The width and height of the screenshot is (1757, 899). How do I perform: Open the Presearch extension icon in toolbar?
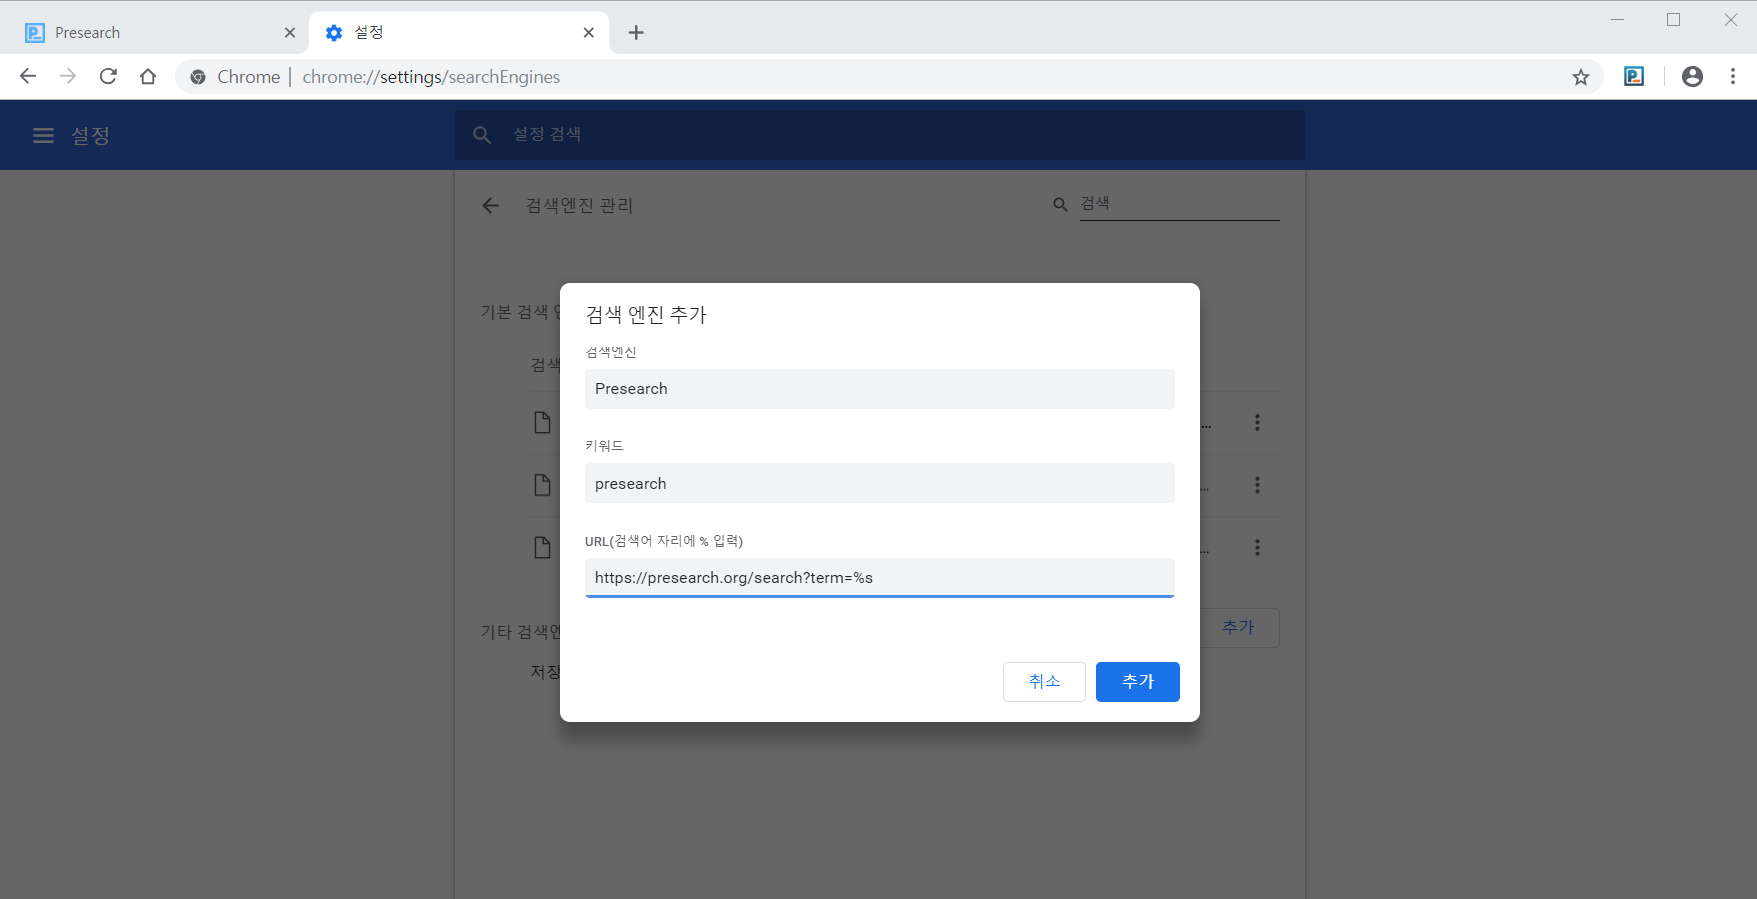(1634, 76)
